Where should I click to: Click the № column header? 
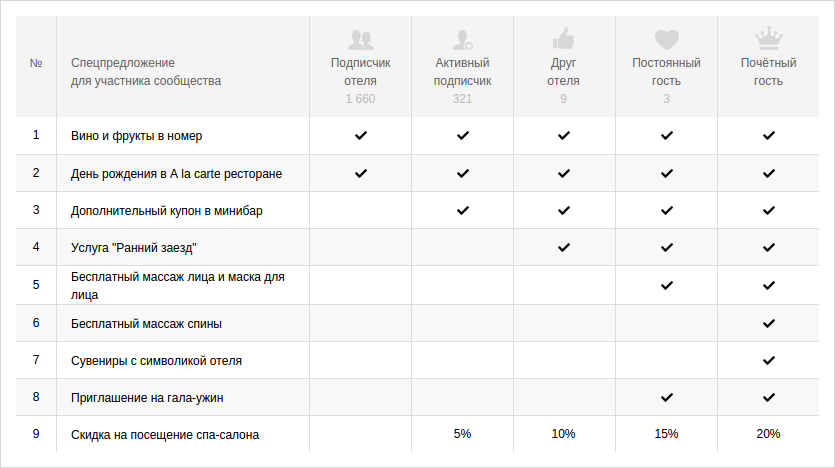[36, 63]
